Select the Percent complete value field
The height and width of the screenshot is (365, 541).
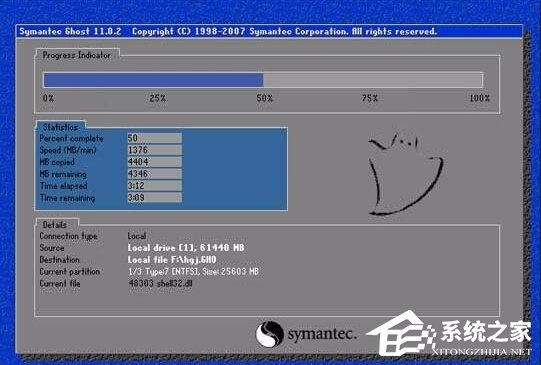coord(155,138)
